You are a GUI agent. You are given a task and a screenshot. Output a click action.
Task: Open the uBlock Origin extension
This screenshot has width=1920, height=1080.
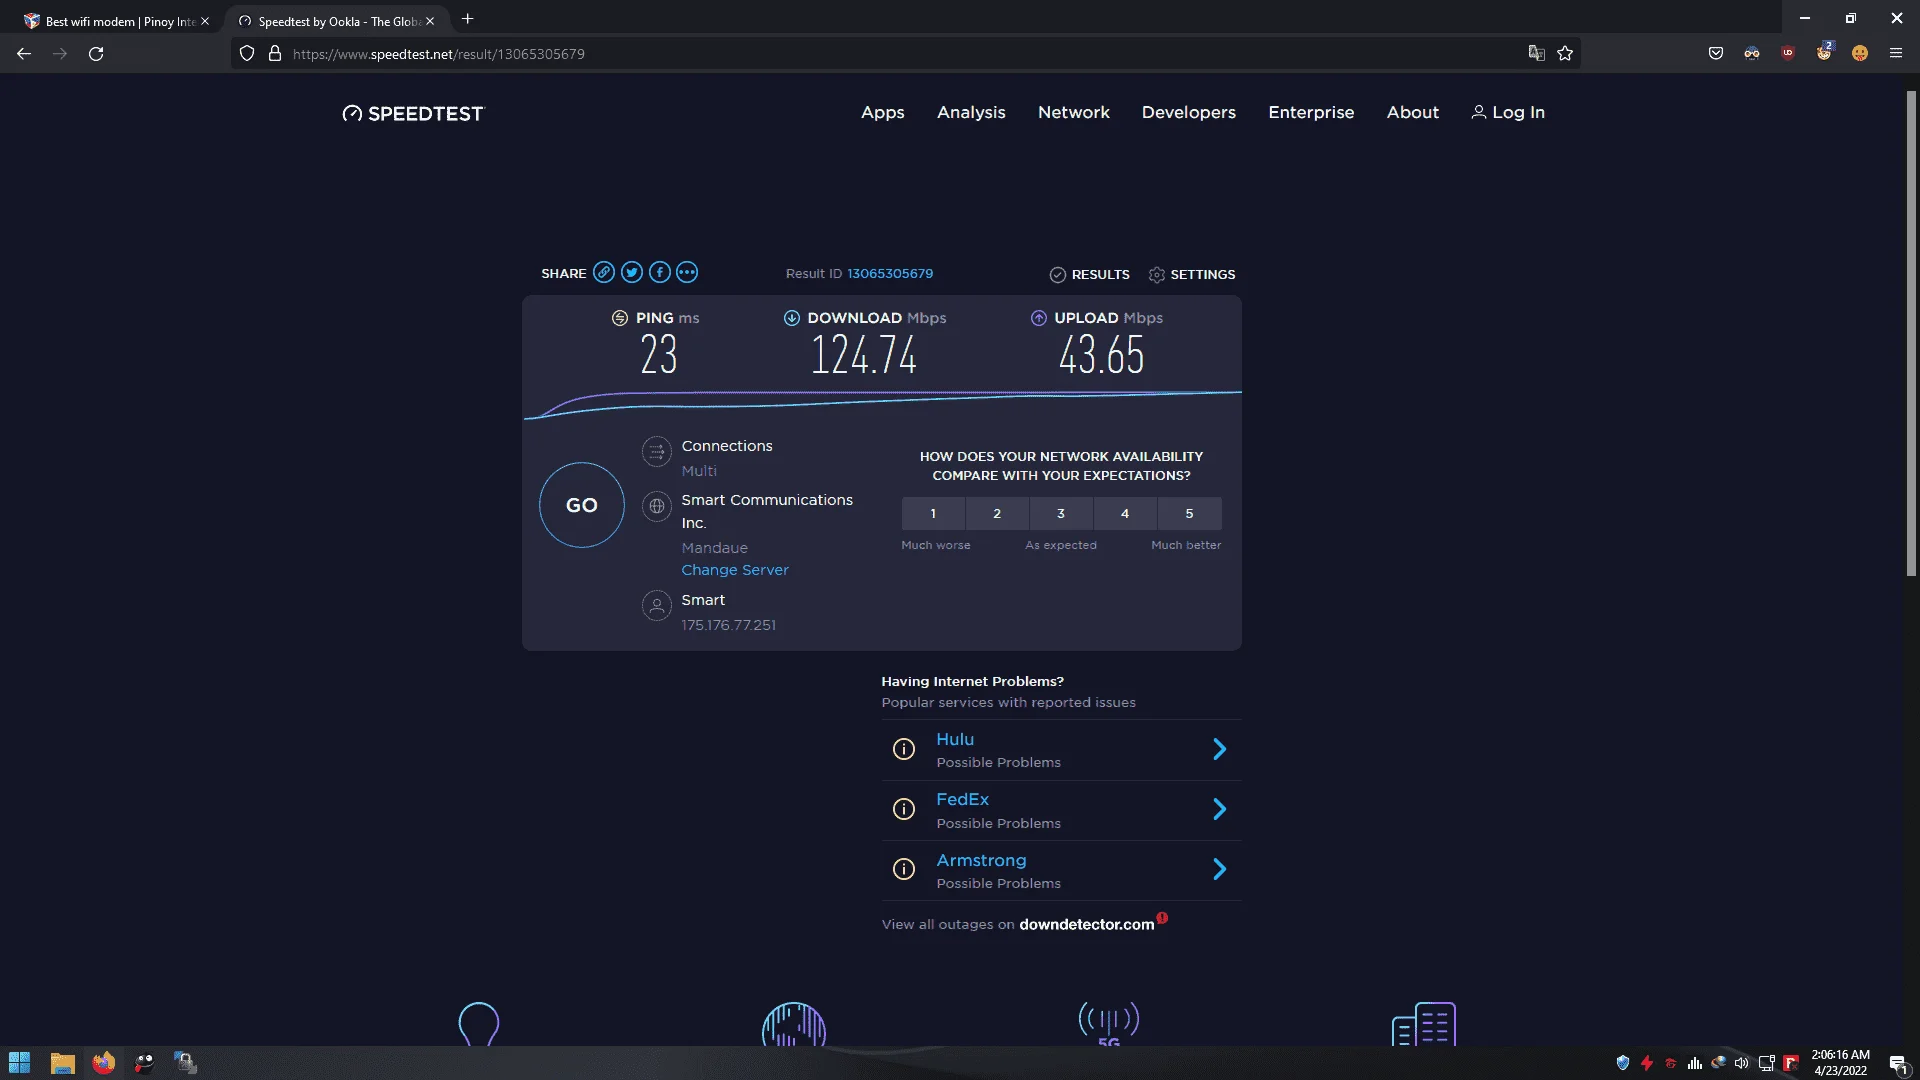1788,54
